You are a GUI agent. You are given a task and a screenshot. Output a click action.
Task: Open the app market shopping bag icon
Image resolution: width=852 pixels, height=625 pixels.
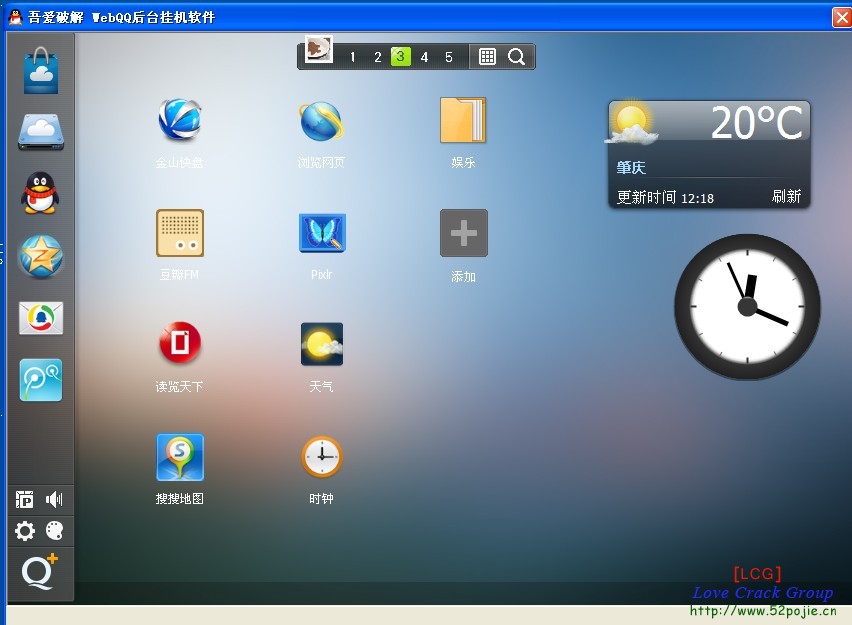pyautogui.click(x=41, y=71)
